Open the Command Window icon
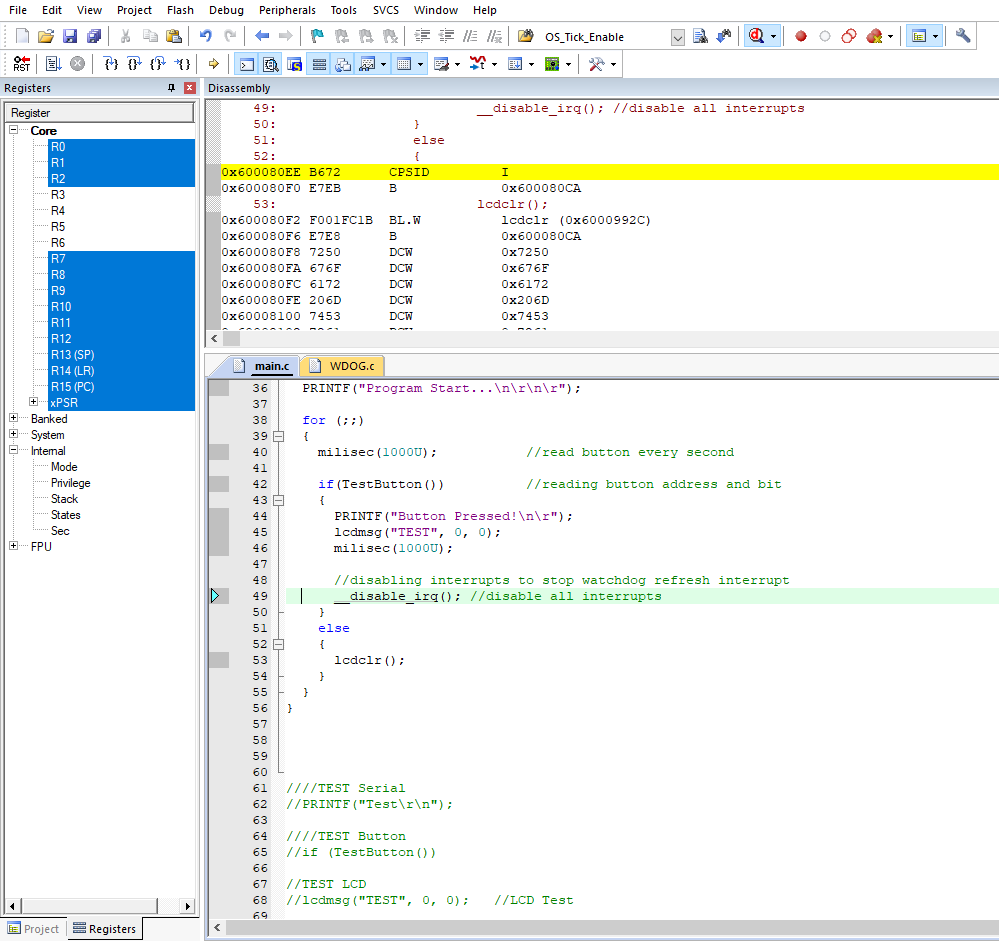 click(x=245, y=63)
